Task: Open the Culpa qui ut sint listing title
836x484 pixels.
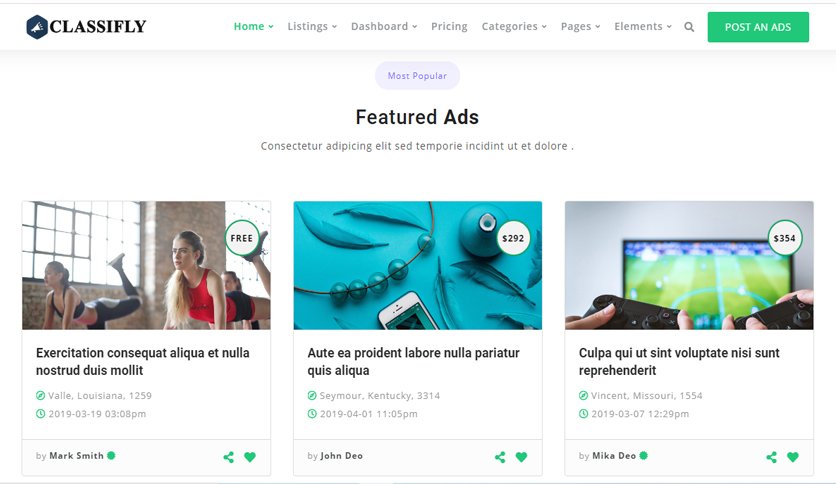Action: point(679,361)
